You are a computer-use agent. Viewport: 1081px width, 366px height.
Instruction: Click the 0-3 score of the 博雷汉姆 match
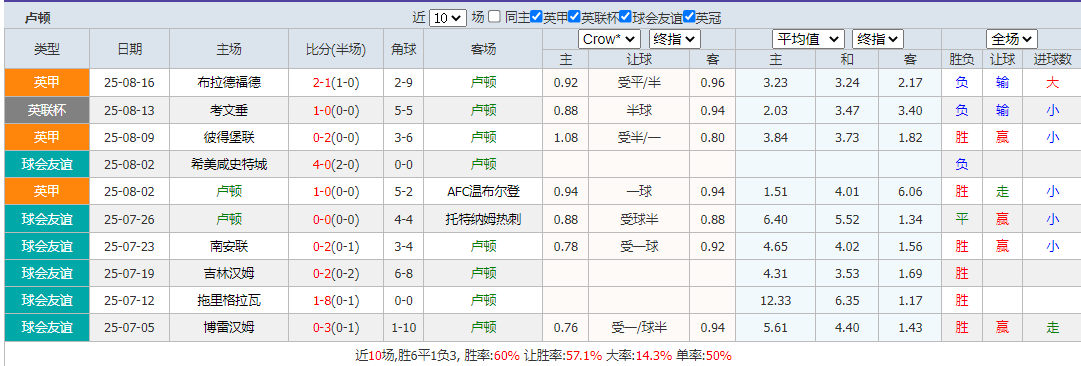(322, 327)
